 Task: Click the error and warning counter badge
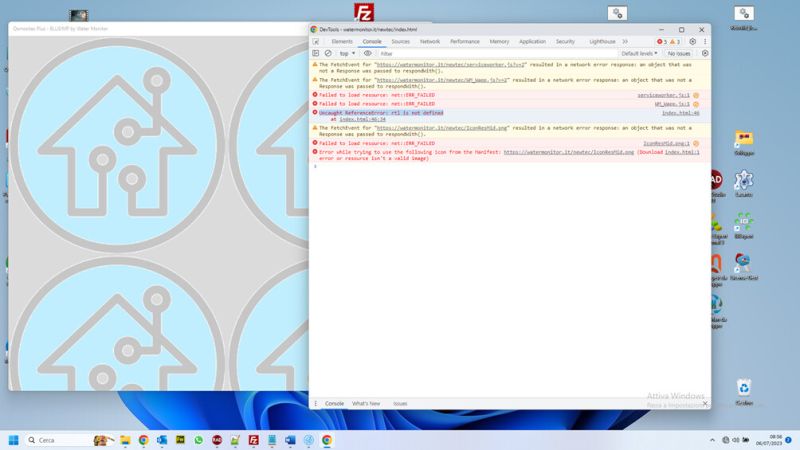[x=668, y=42]
